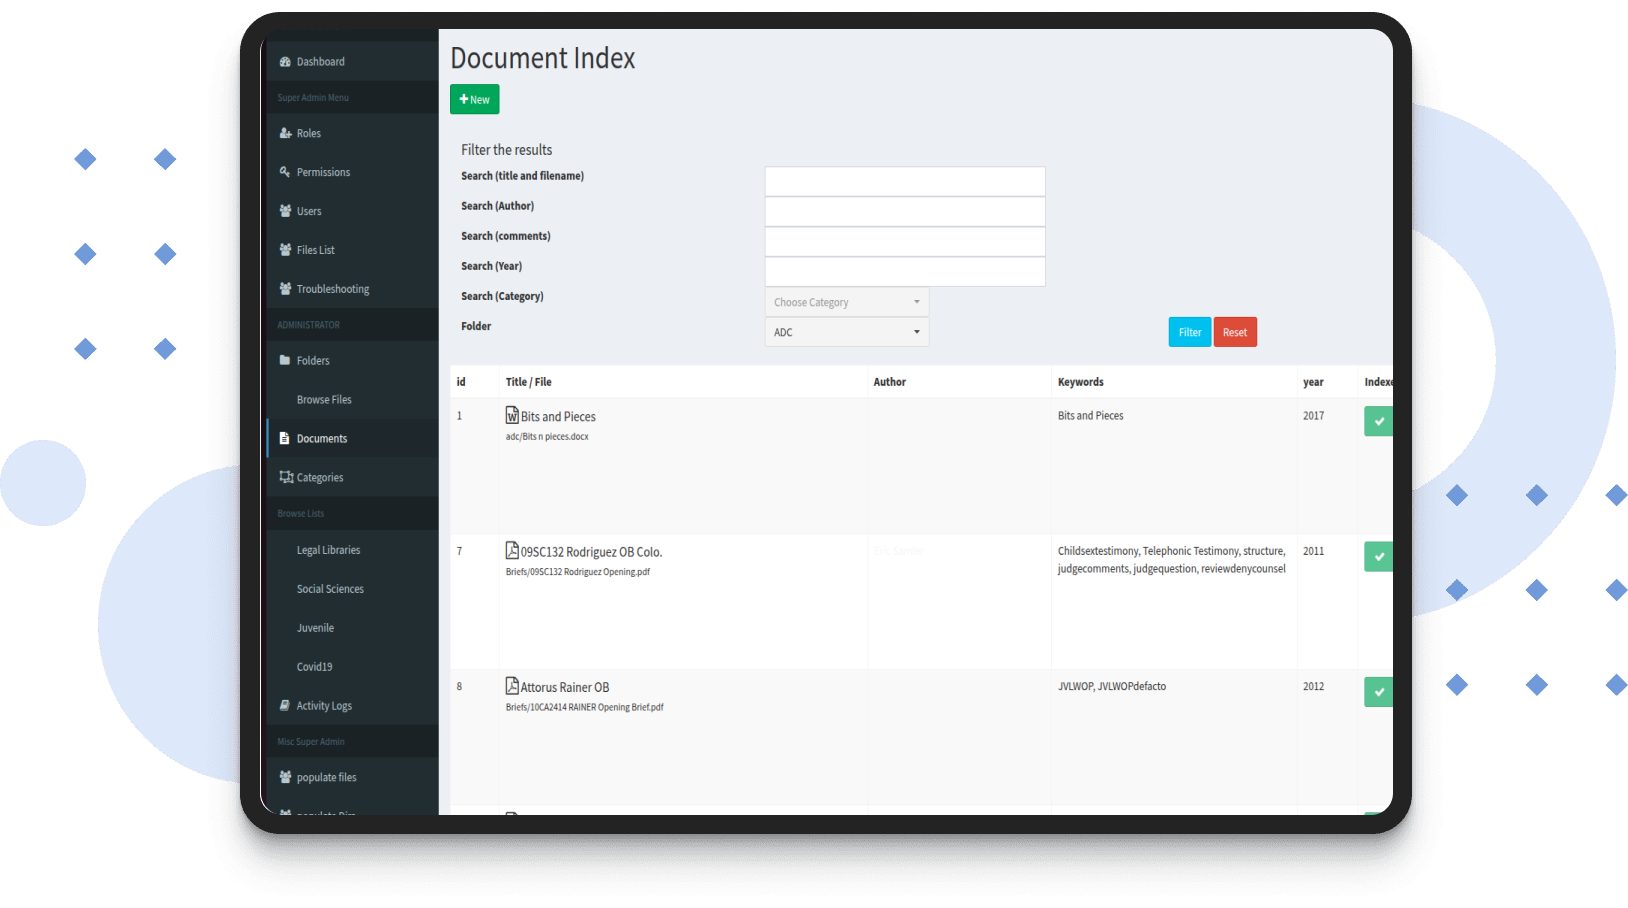The width and height of the screenshot is (1628, 908).
Task: Click the PDF icon for Attorus Rainer OB
Action: coord(512,686)
